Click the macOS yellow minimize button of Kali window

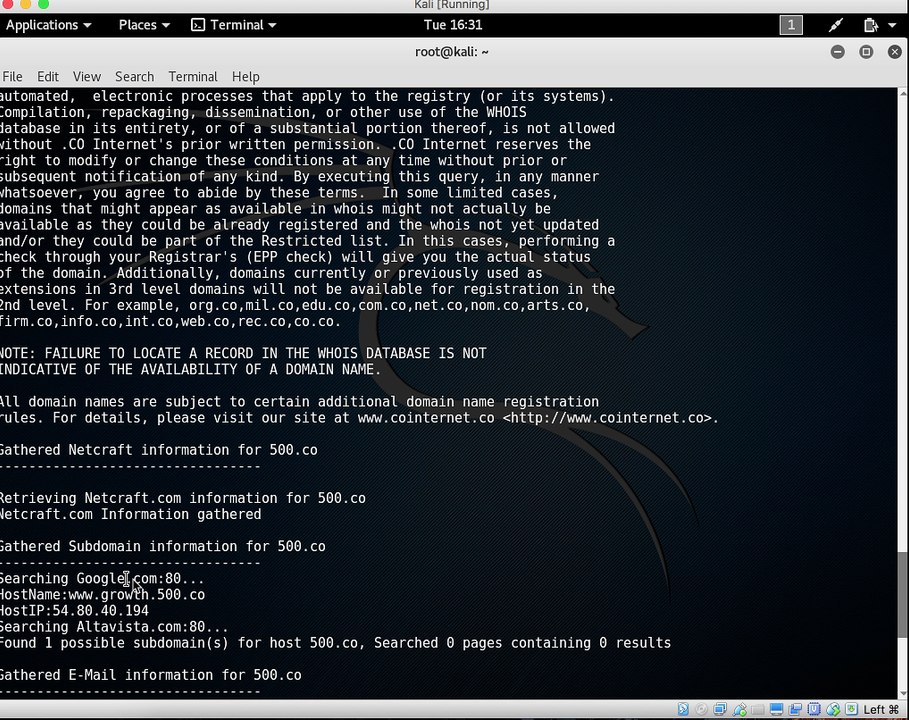coord(25,3)
